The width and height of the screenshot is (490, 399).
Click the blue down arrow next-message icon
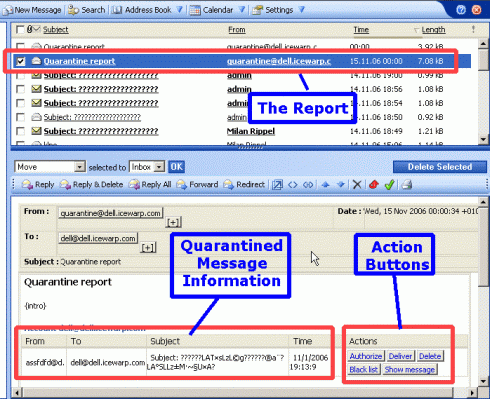(341, 185)
